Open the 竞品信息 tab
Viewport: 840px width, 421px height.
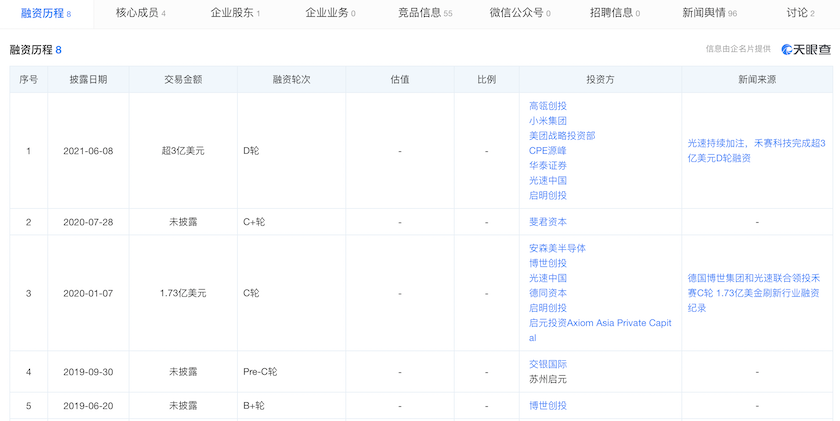click(425, 13)
